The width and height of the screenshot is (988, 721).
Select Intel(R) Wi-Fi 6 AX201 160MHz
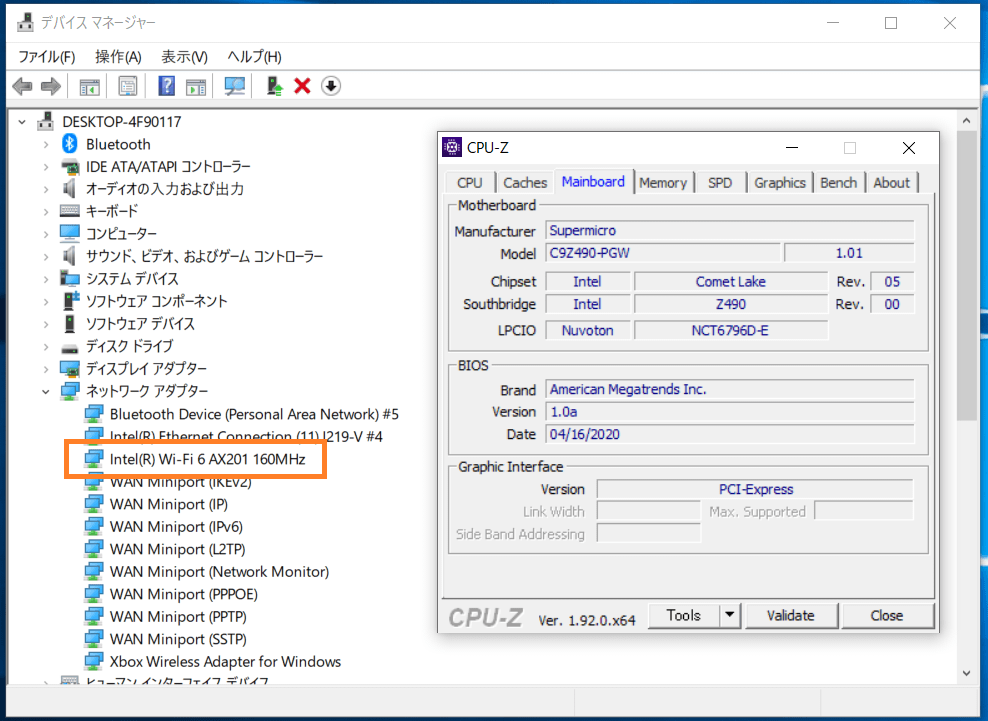(x=207, y=459)
